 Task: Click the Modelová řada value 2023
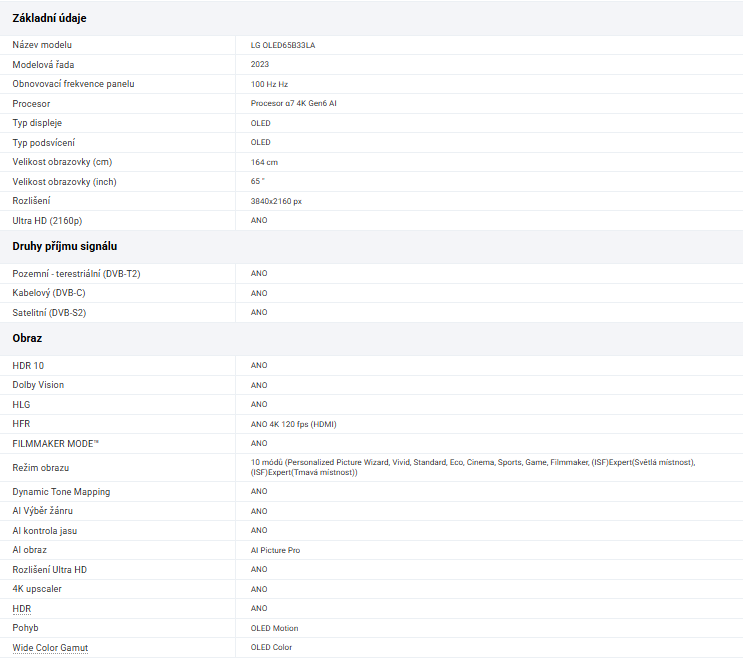pos(260,65)
